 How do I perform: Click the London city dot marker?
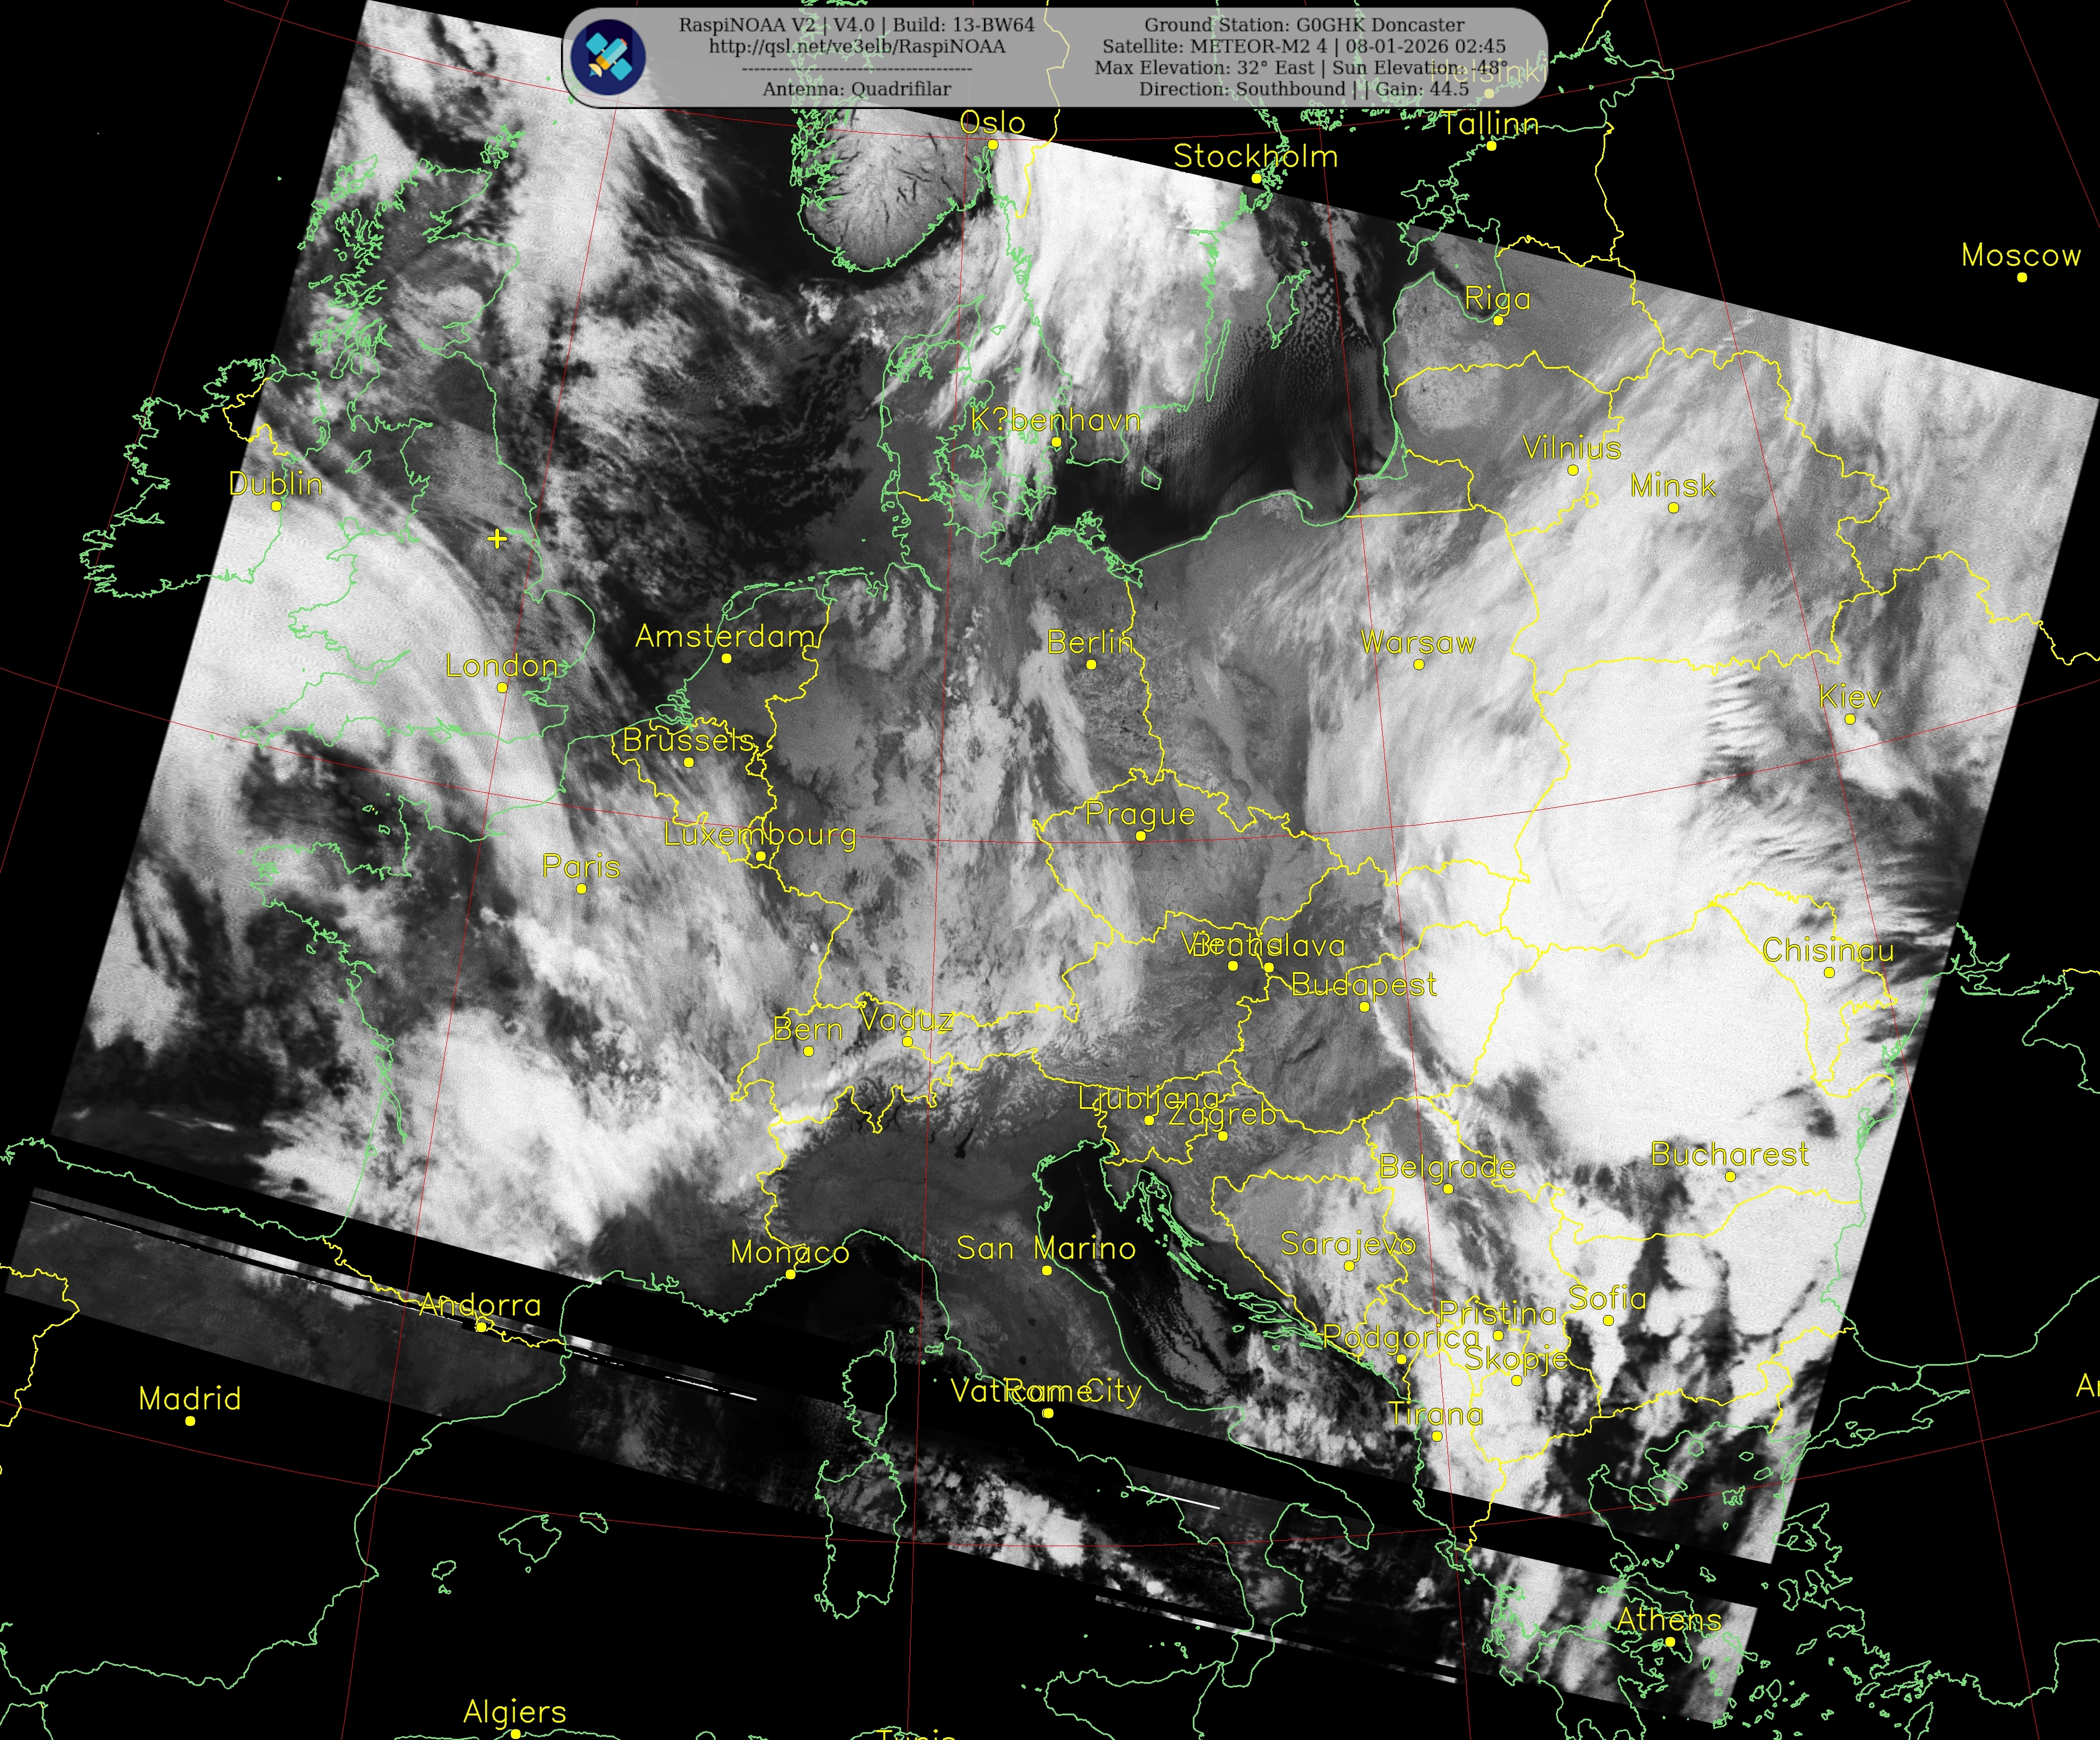tap(502, 688)
